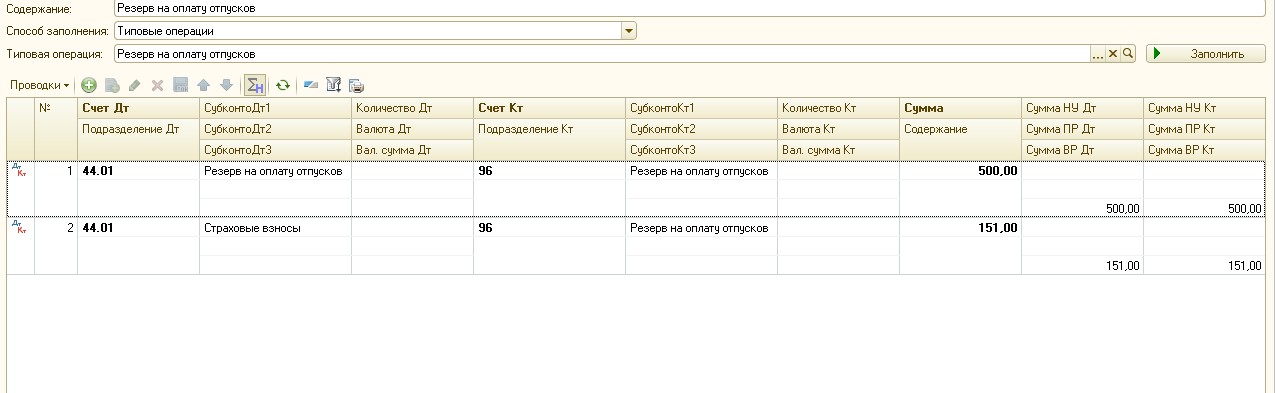Click the Сумма column header
1275x393 pixels.
pos(960,107)
